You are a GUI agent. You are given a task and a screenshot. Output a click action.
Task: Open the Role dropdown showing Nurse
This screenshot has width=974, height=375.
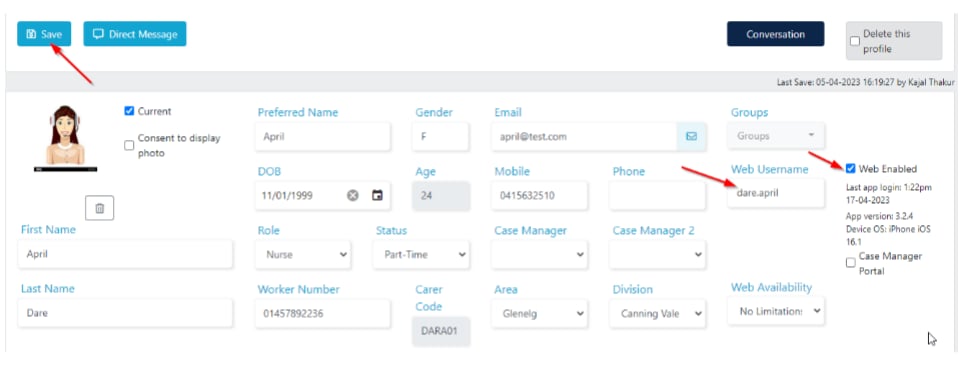coord(303,255)
